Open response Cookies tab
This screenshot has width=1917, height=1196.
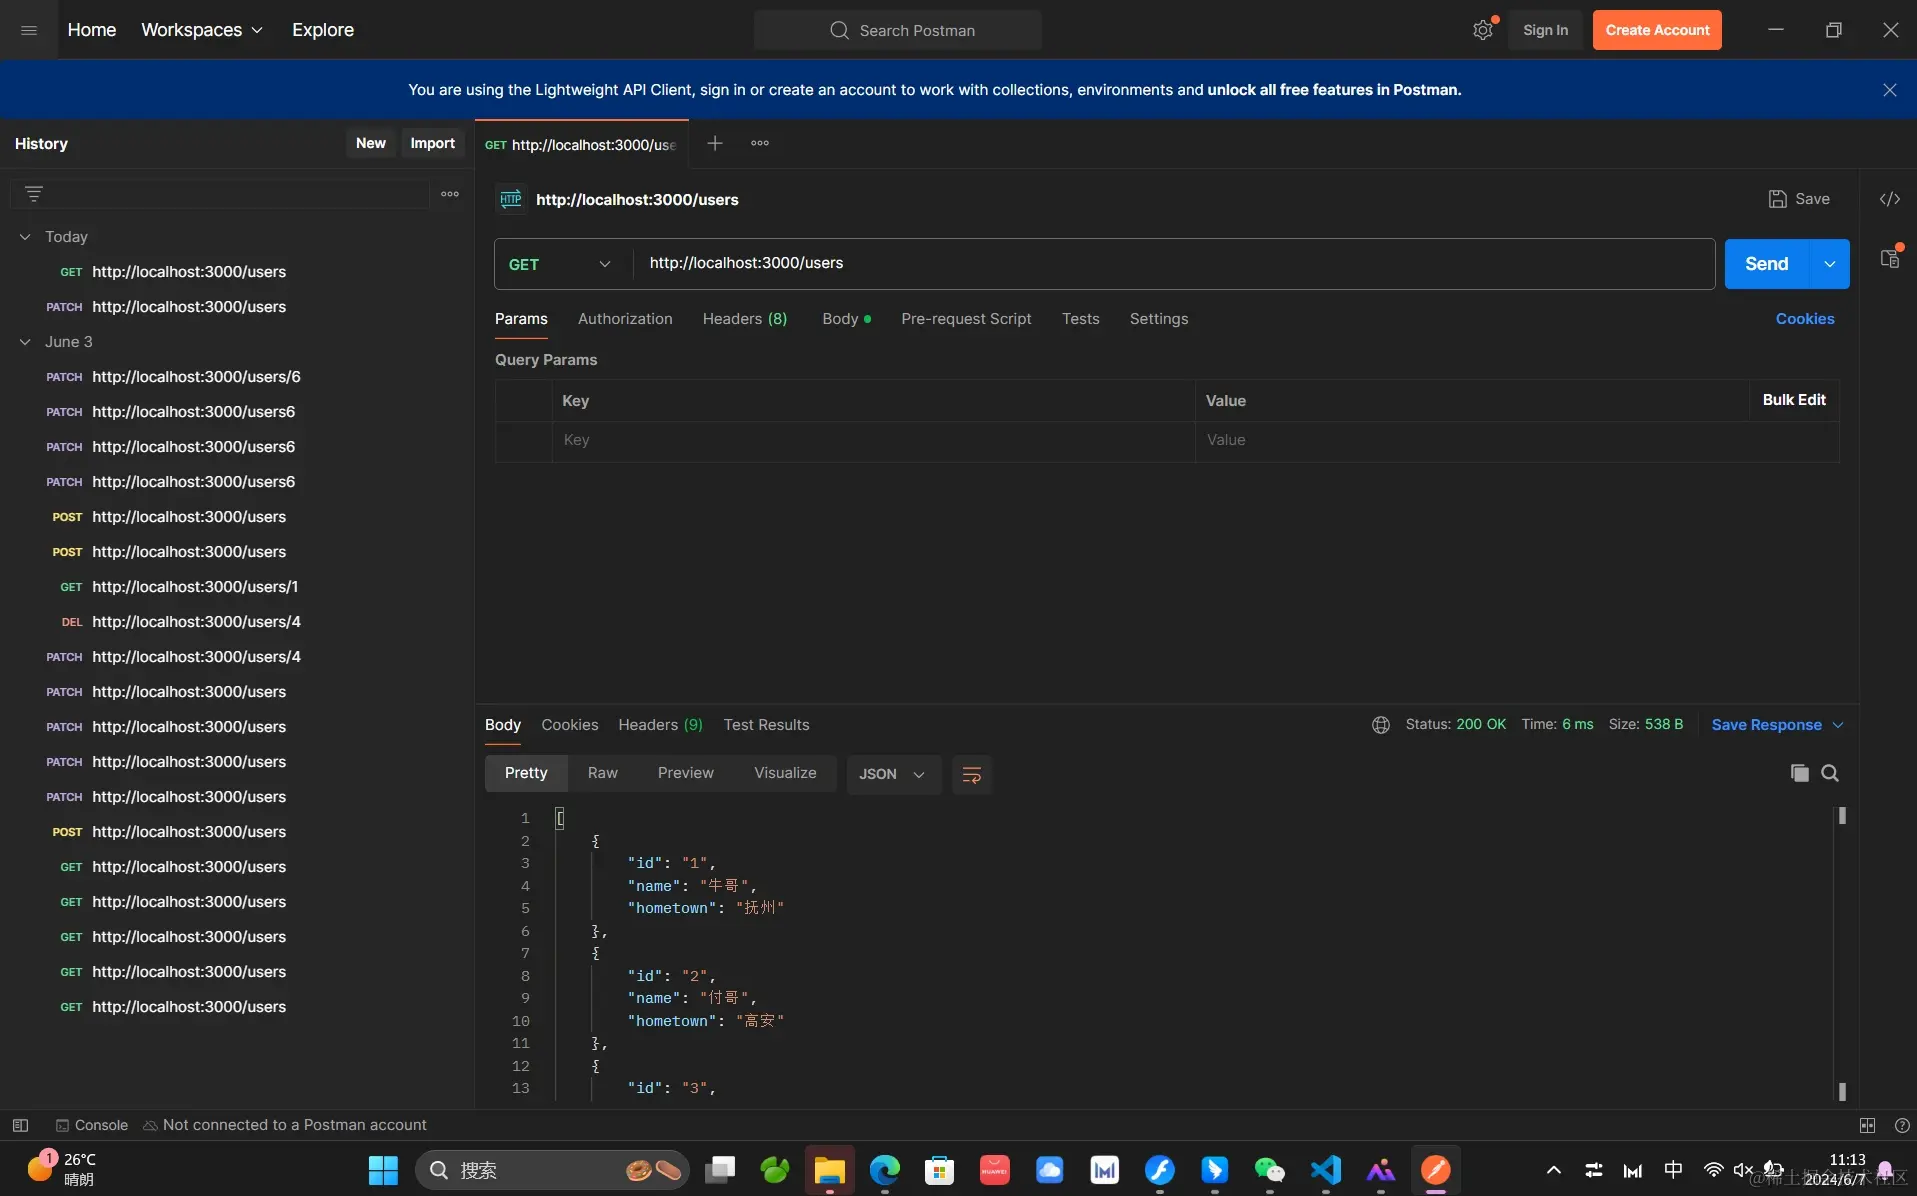tap(570, 725)
